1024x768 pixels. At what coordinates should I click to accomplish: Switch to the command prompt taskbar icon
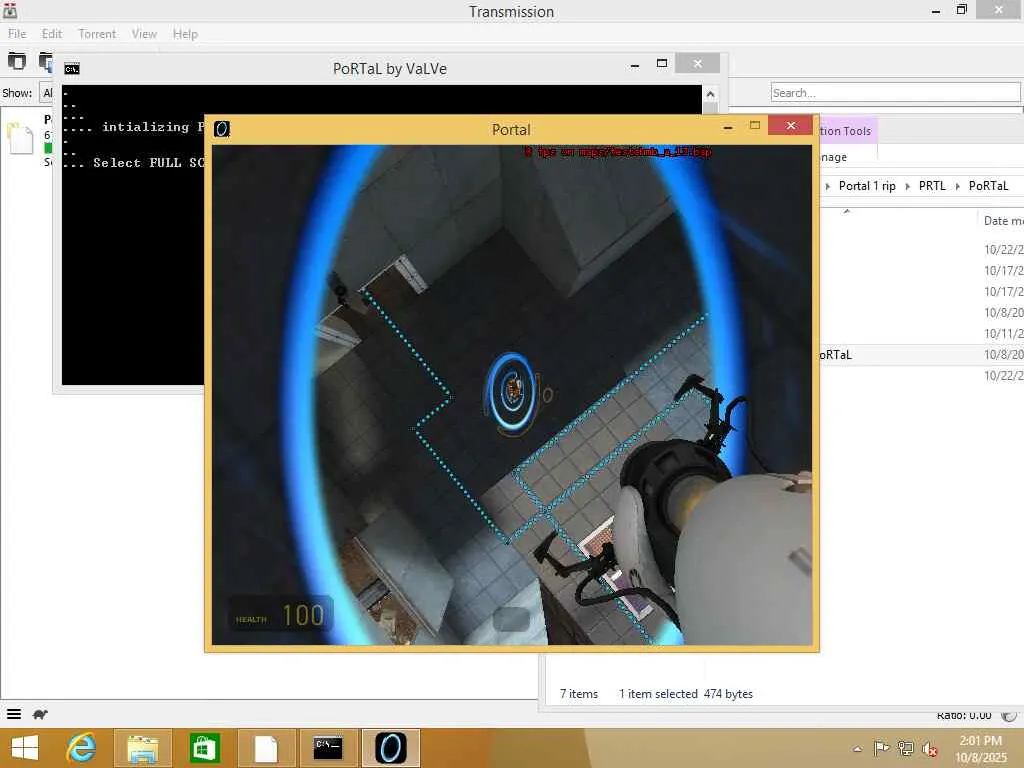328,748
